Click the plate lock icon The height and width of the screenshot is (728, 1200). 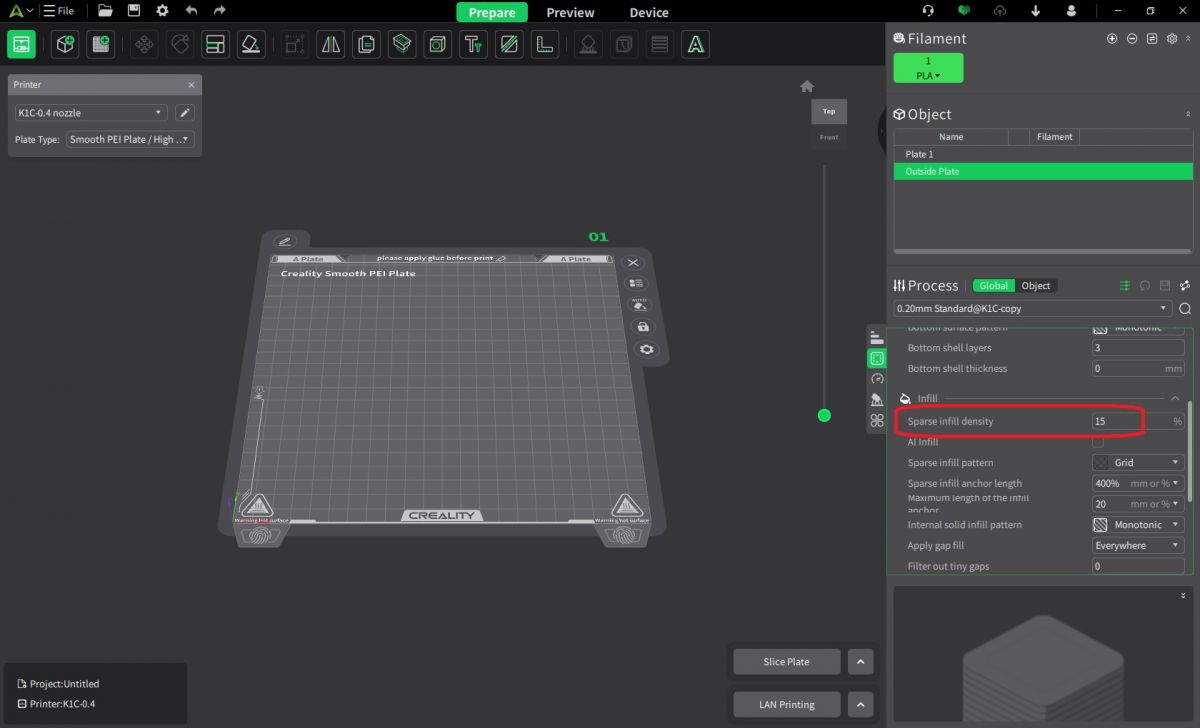[642, 327]
